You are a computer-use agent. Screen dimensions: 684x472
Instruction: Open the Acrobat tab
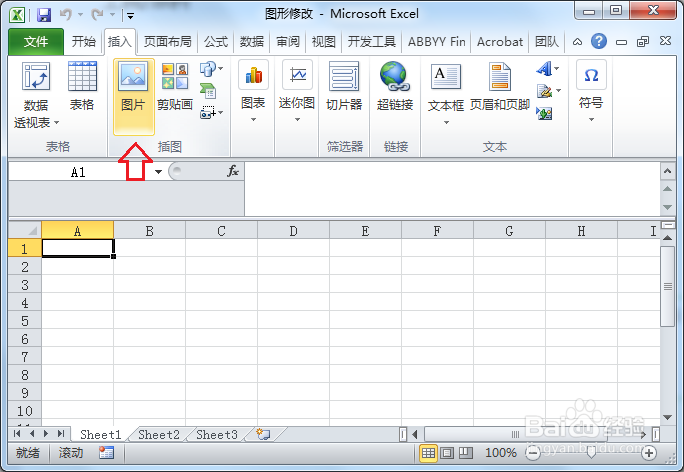coord(500,41)
